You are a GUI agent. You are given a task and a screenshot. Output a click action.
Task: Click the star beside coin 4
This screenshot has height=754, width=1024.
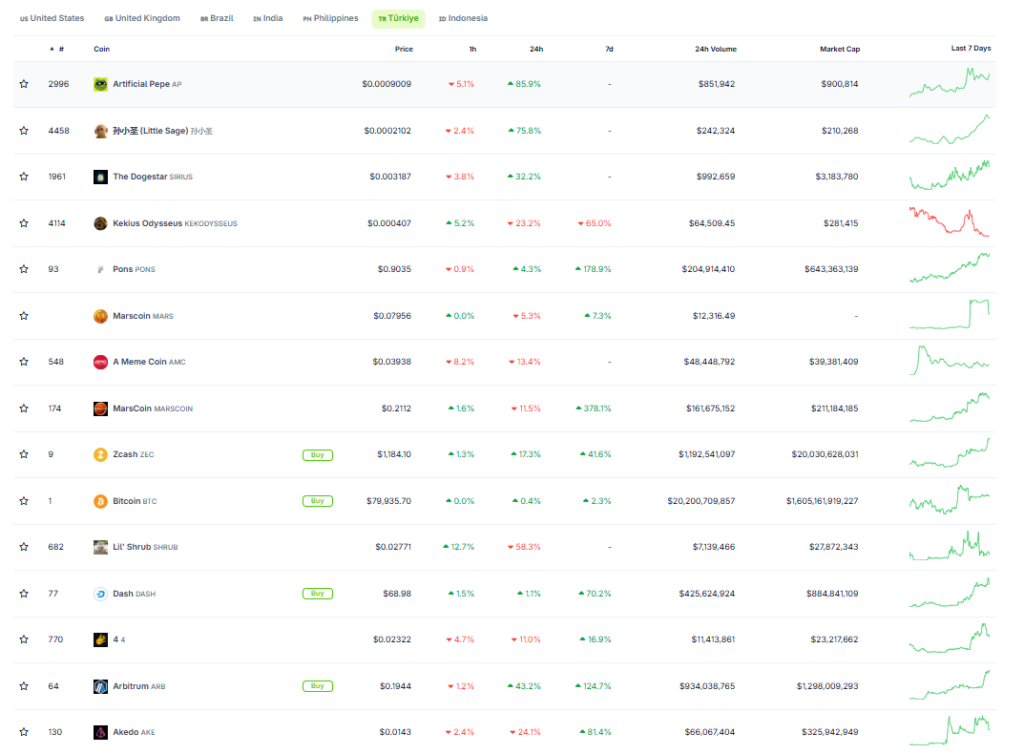24,640
